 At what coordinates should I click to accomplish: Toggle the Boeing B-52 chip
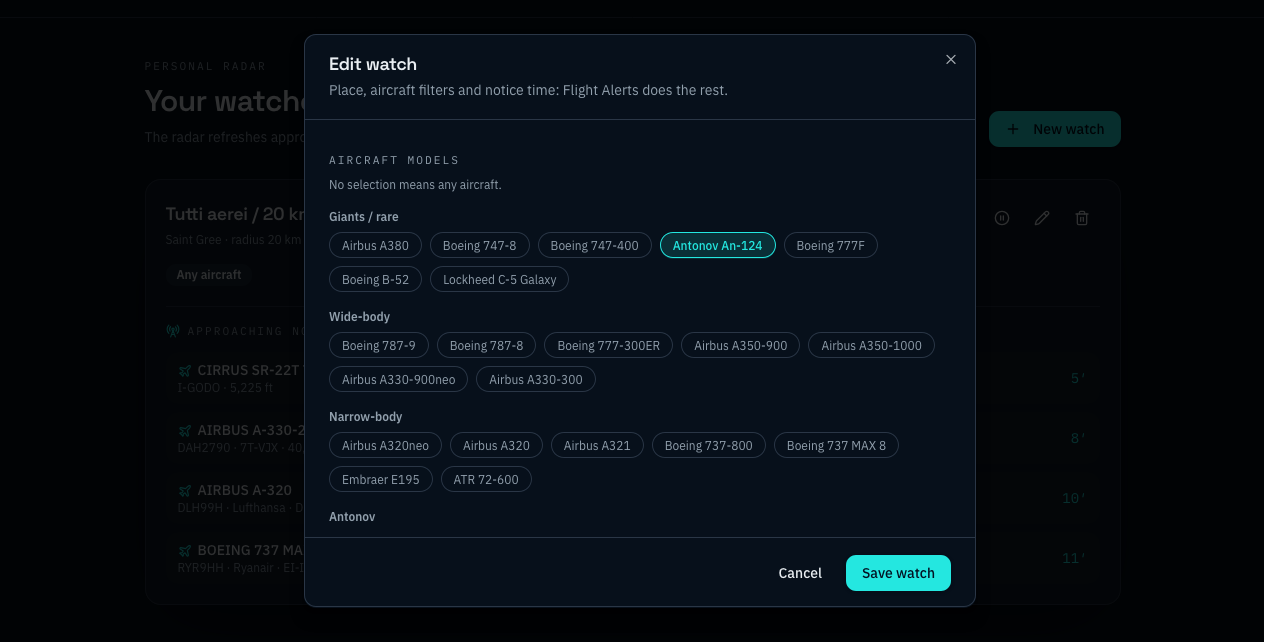[x=375, y=279]
